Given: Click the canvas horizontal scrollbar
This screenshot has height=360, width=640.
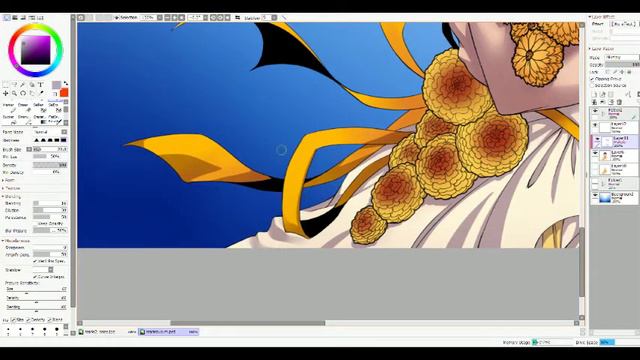Looking at the screenshot, I should [247, 323].
